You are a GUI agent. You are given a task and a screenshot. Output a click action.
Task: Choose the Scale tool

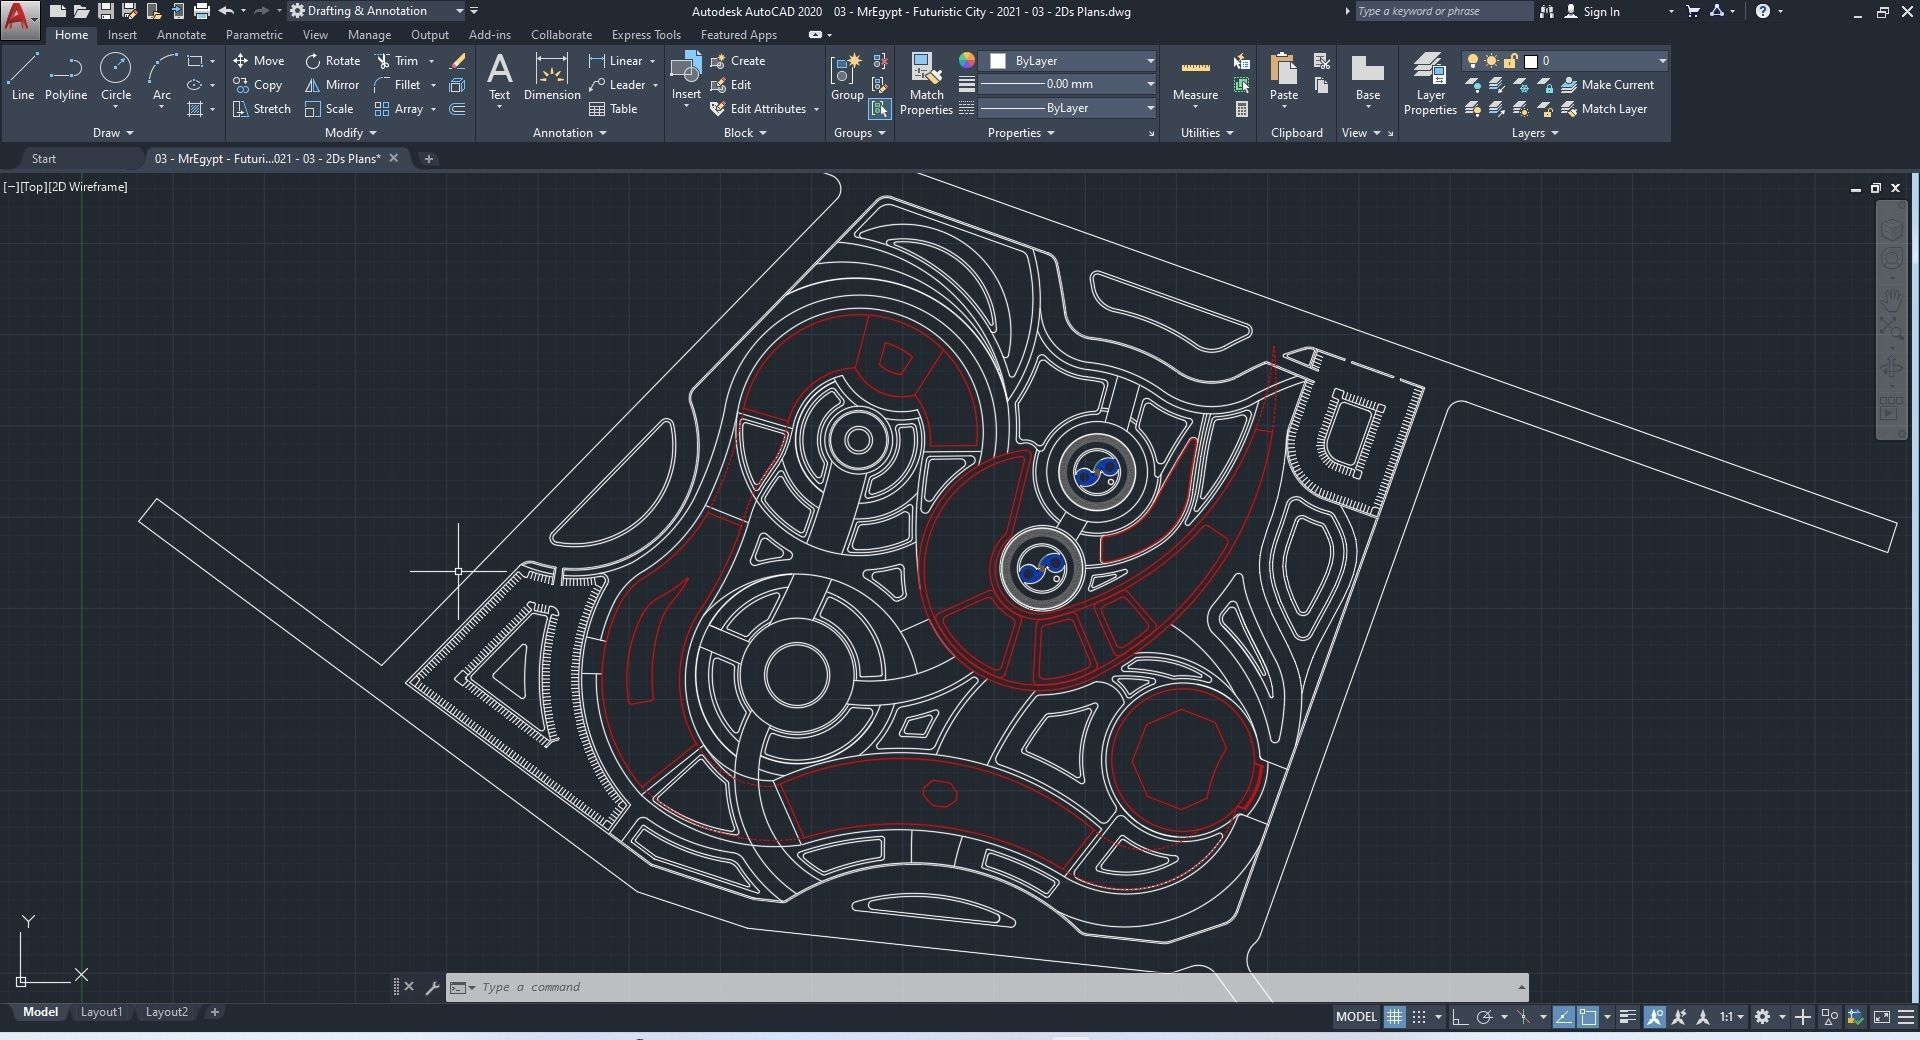(329, 109)
